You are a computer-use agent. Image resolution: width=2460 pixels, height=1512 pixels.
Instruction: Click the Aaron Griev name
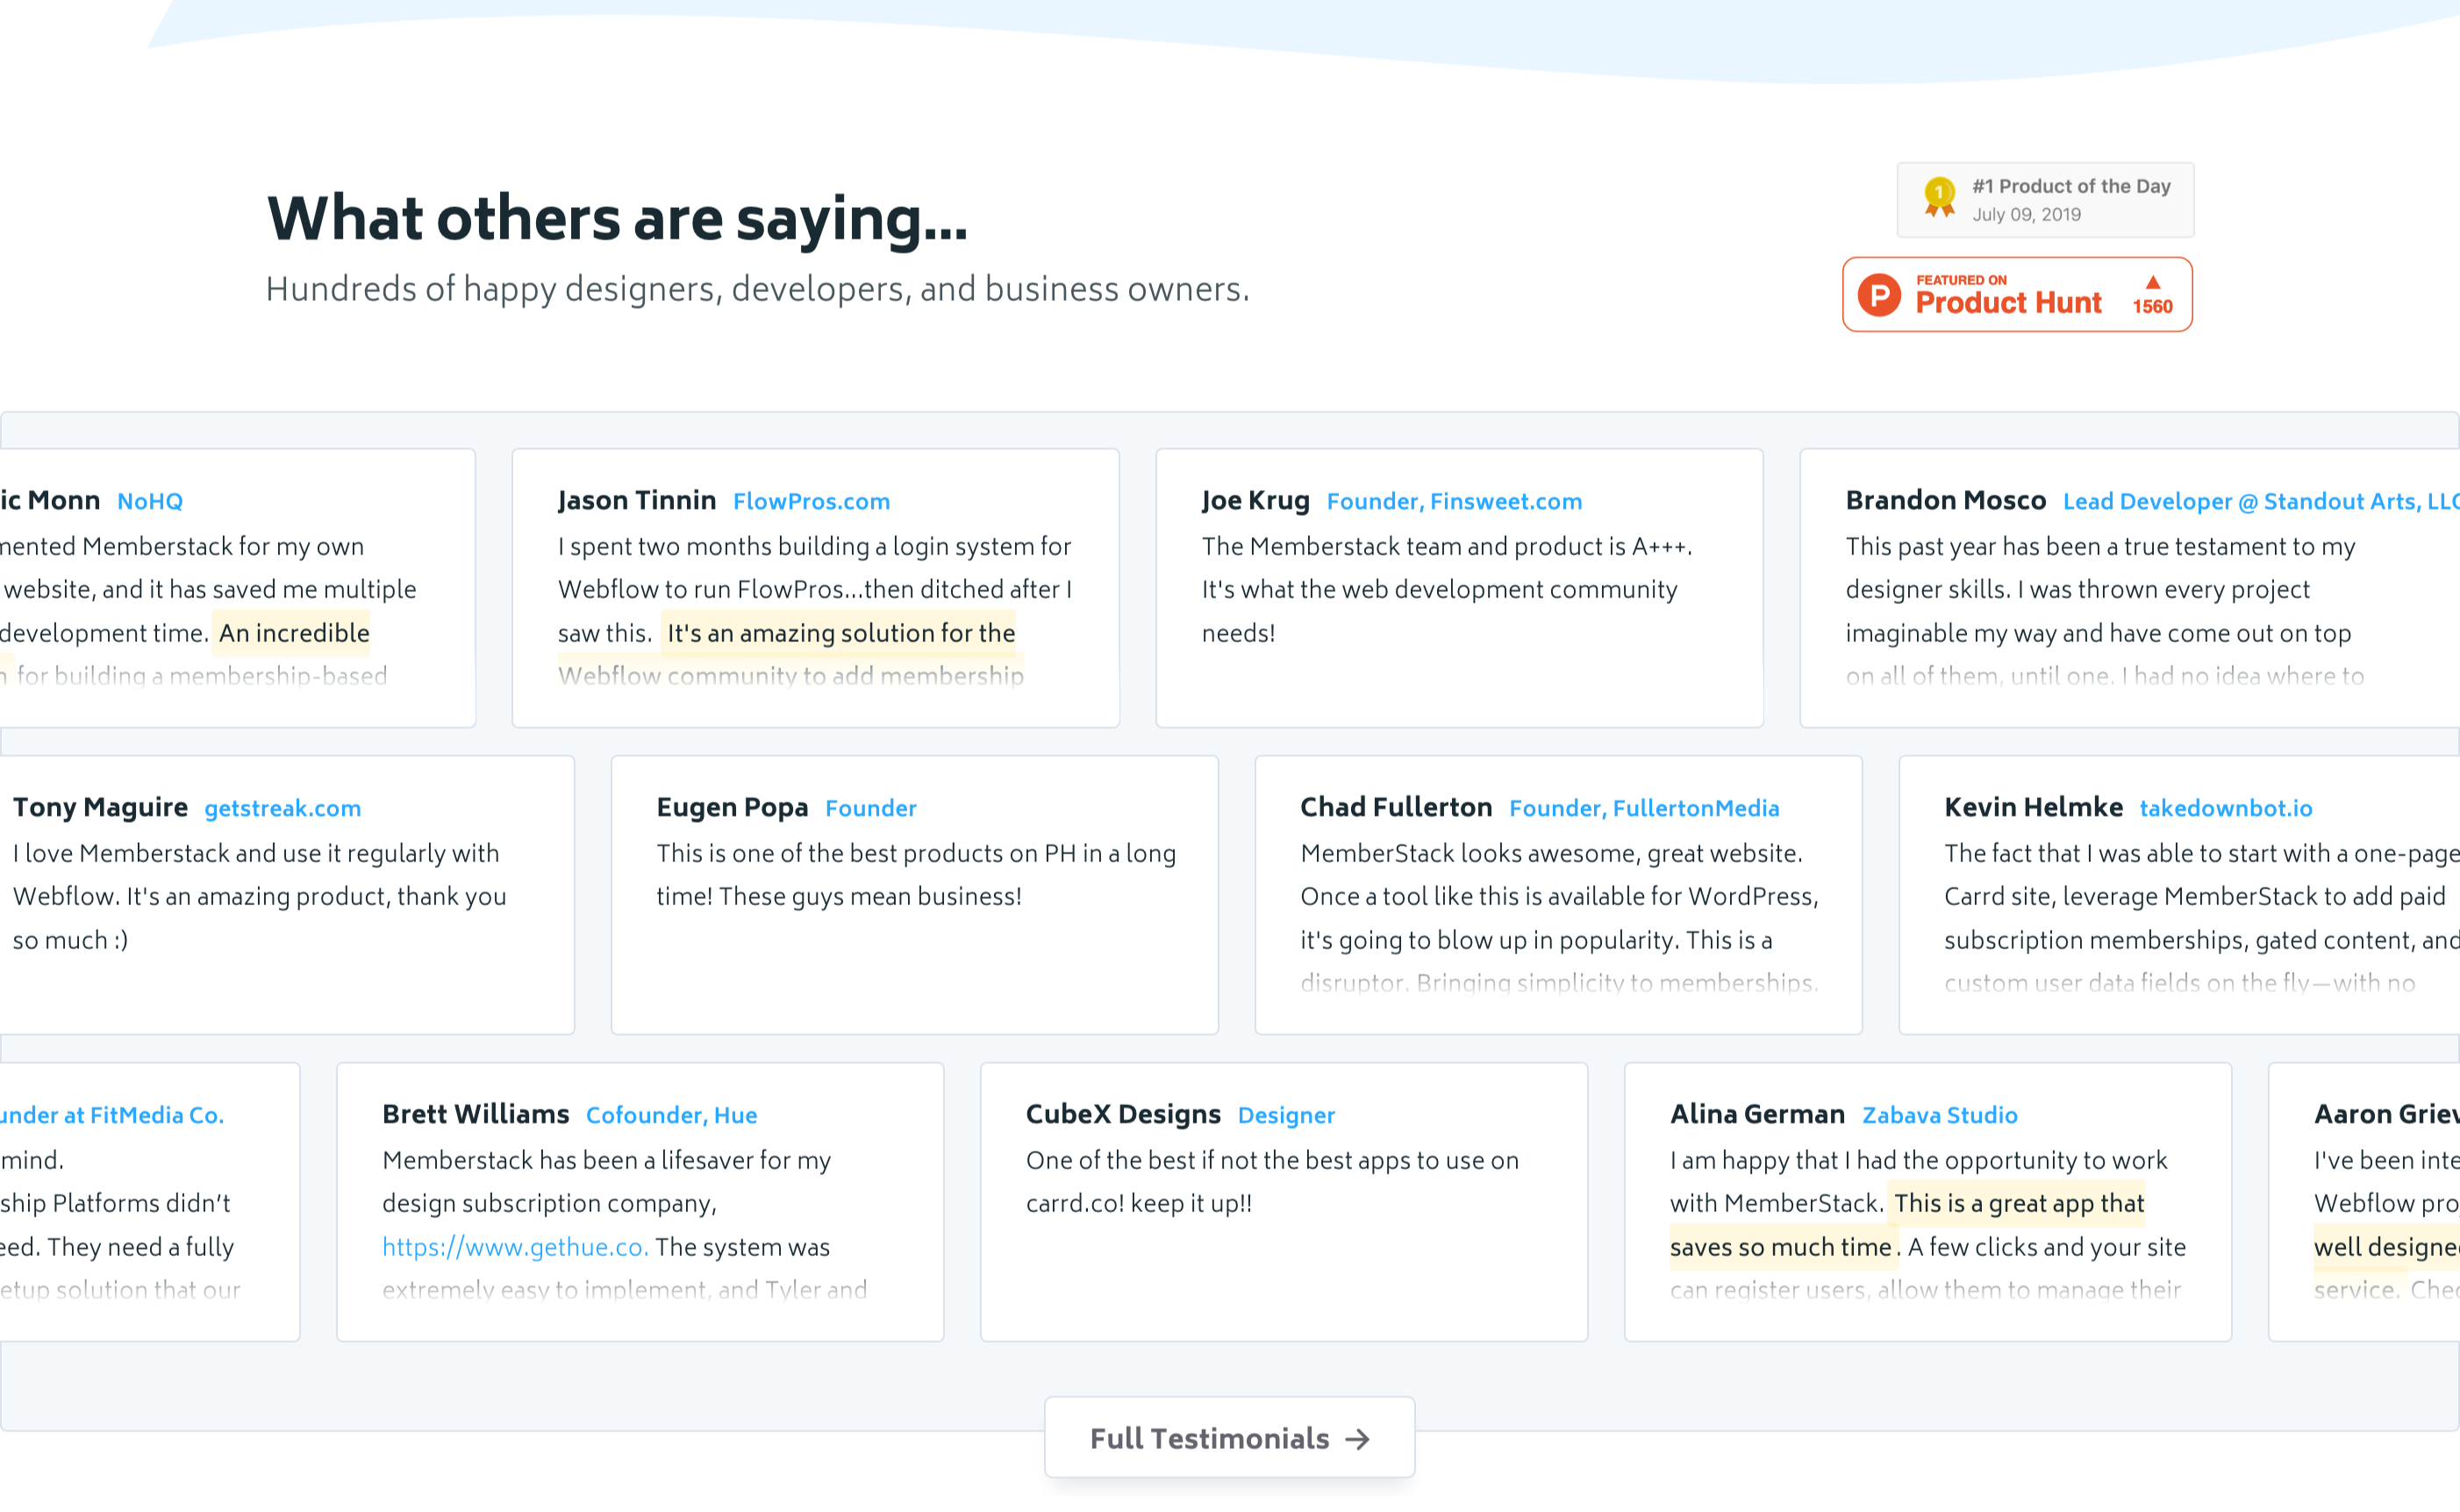[x=2386, y=1114]
